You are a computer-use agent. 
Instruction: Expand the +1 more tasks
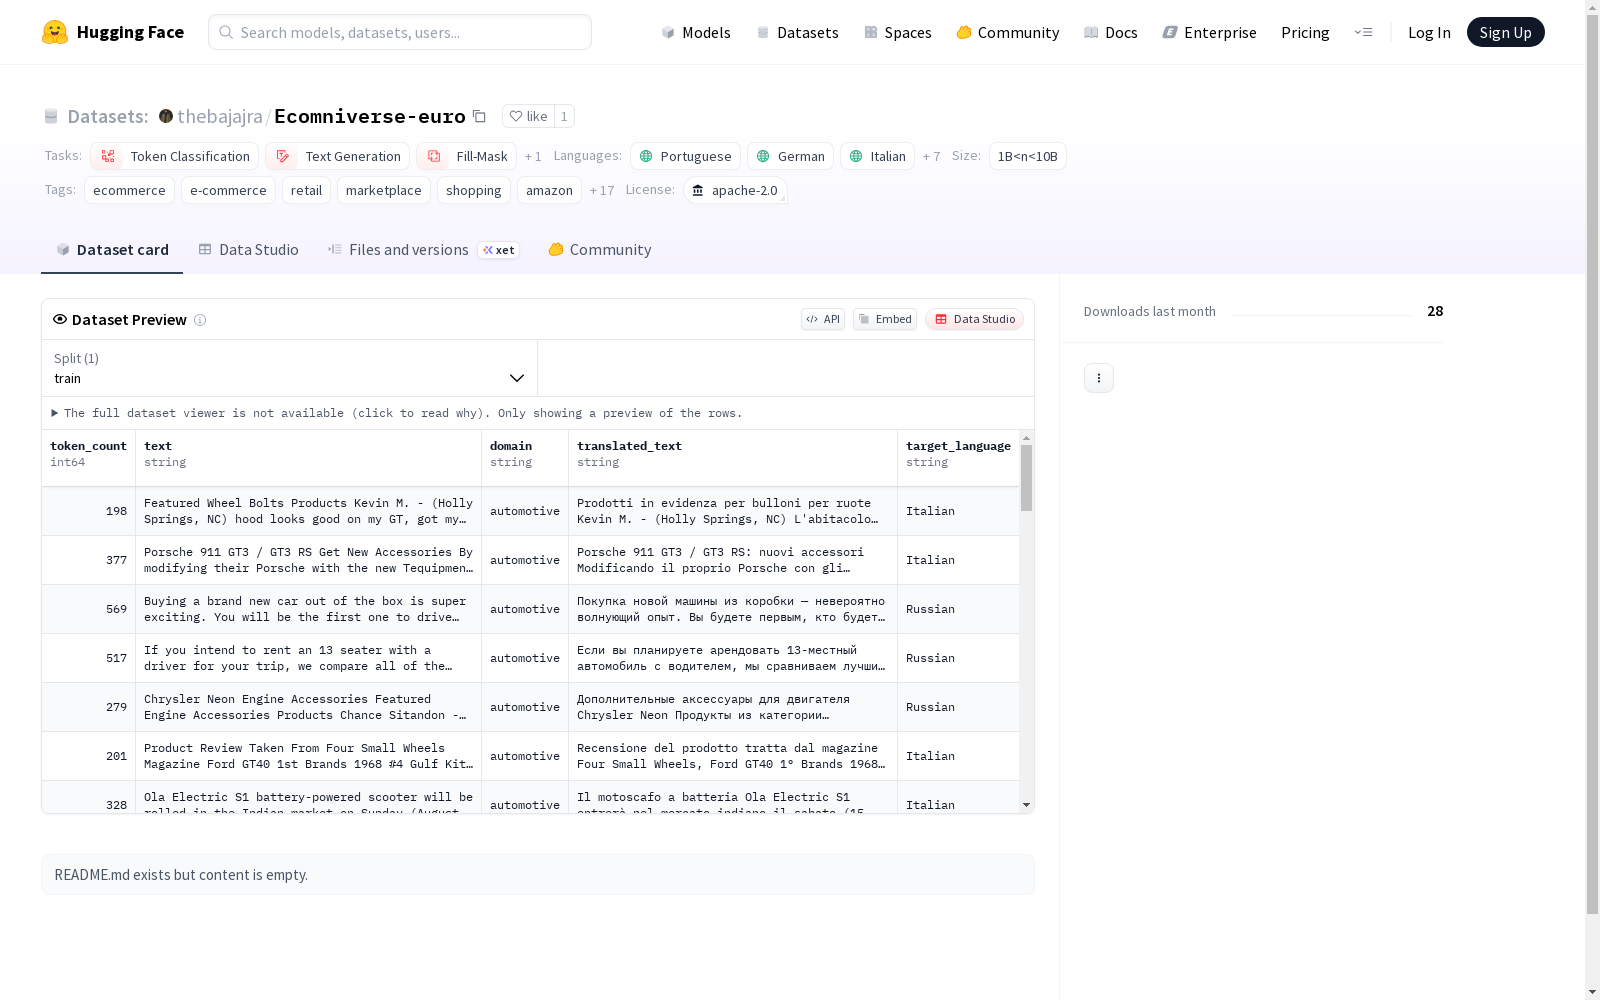click(x=533, y=157)
